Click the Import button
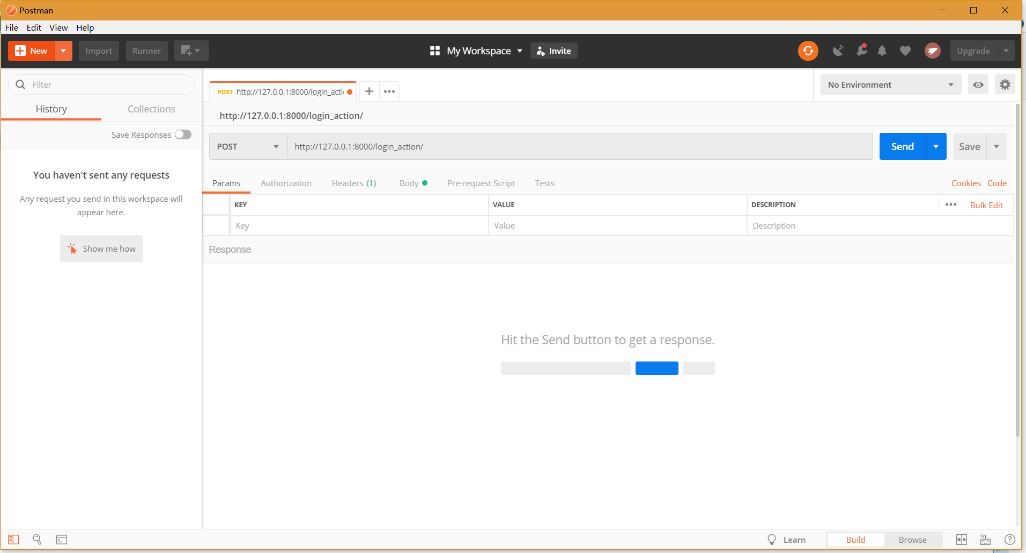 point(99,50)
